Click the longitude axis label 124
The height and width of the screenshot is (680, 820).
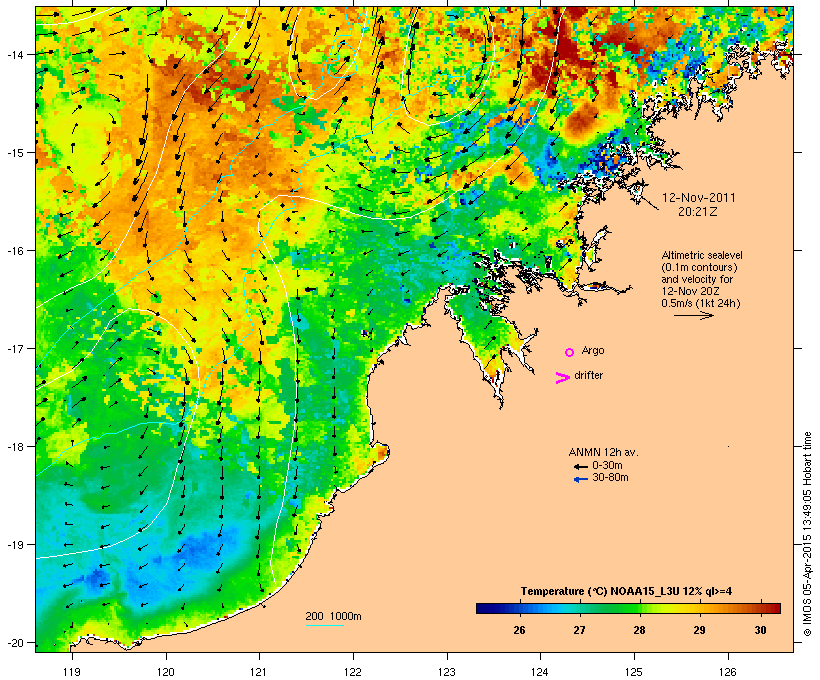[x=540, y=672]
